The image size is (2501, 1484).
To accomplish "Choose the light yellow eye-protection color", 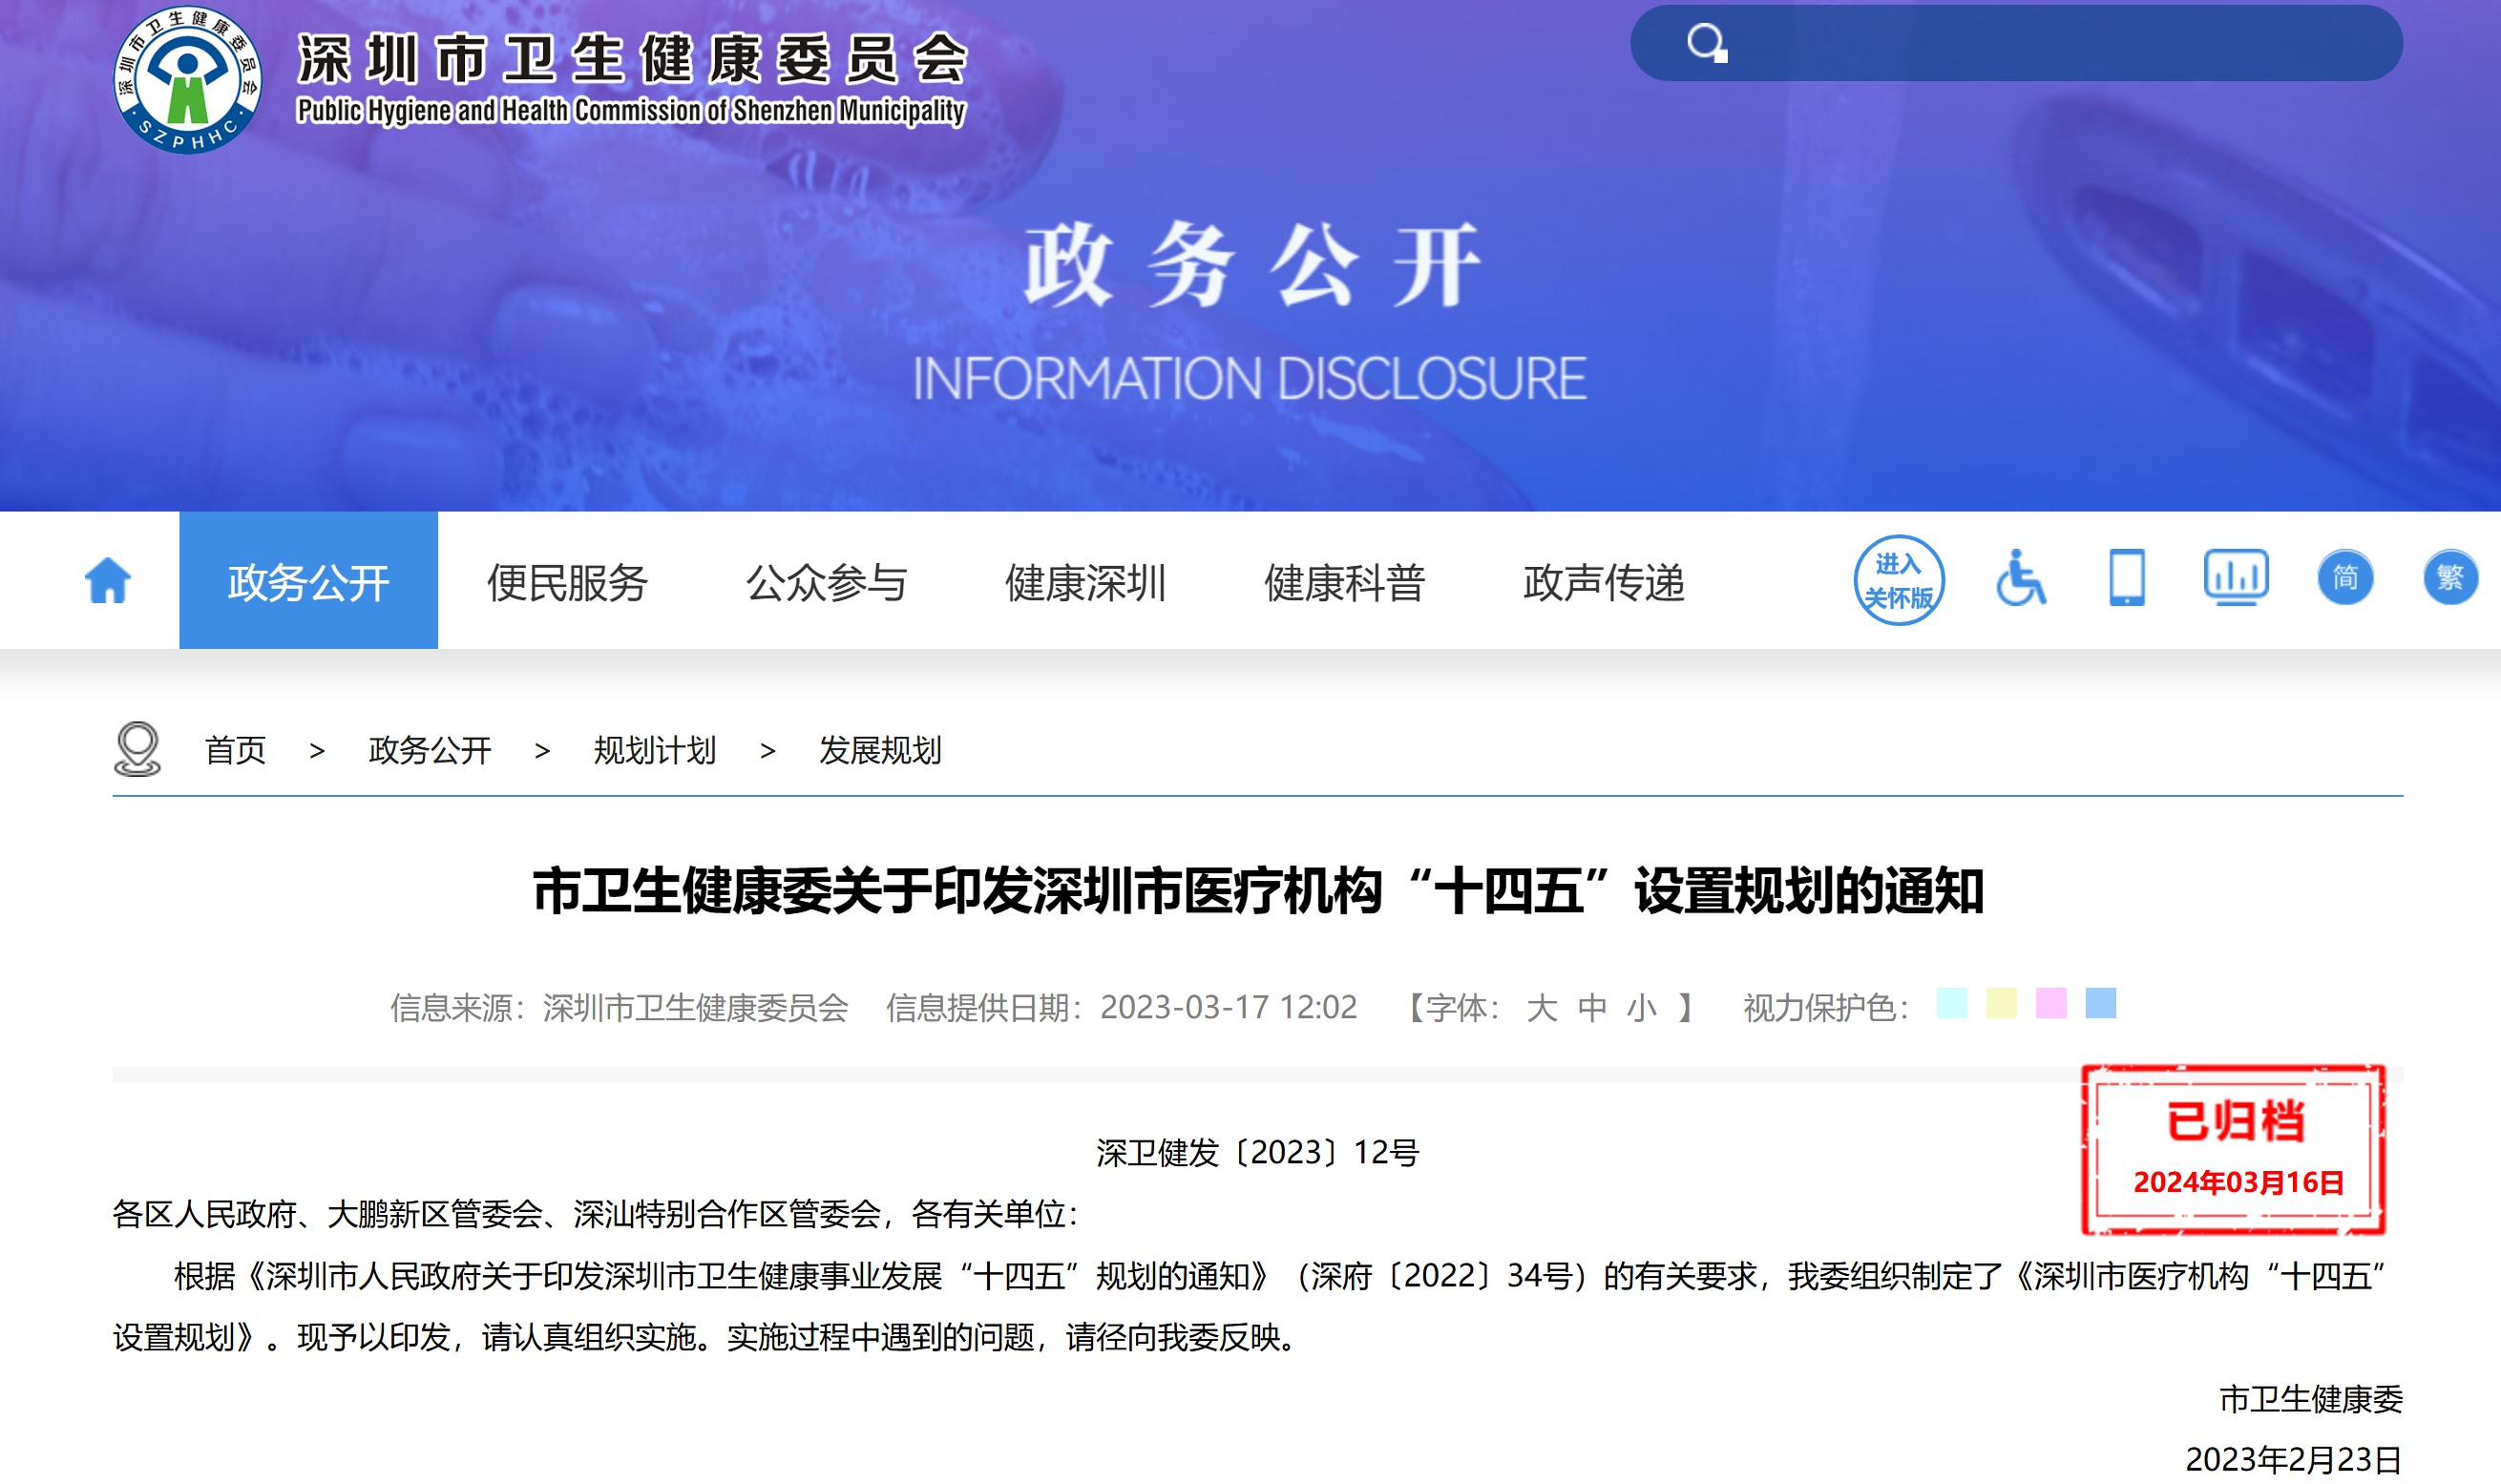I will pyautogui.click(x=2001, y=1003).
